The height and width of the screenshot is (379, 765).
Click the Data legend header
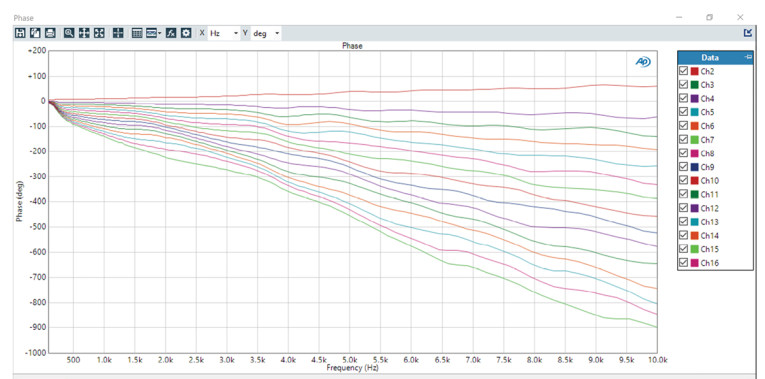click(x=715, y=57)
